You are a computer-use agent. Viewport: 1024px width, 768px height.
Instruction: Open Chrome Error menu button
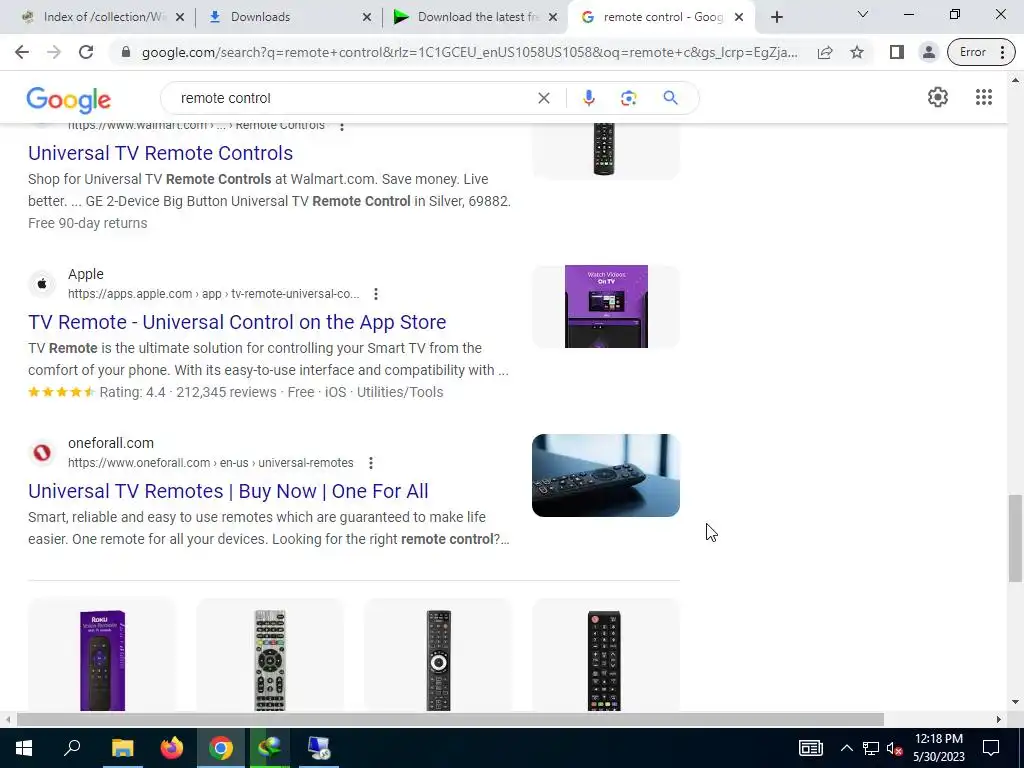(x=981, y=52)
